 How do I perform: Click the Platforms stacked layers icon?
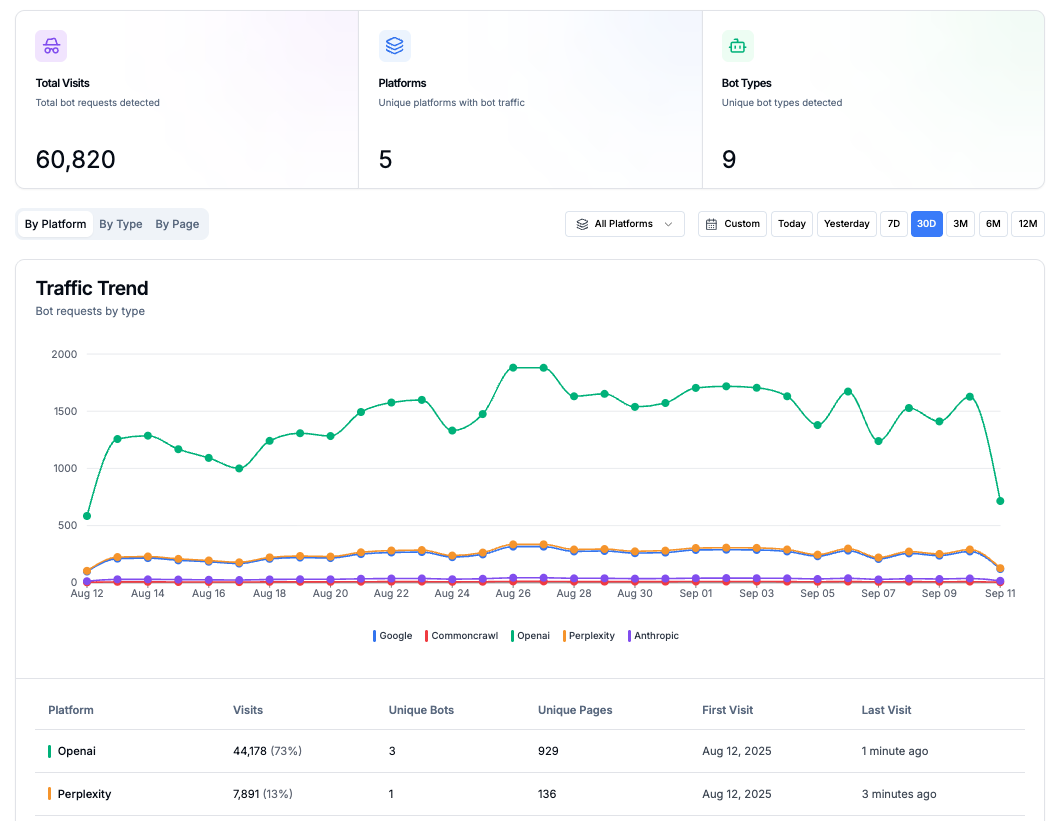394,46
